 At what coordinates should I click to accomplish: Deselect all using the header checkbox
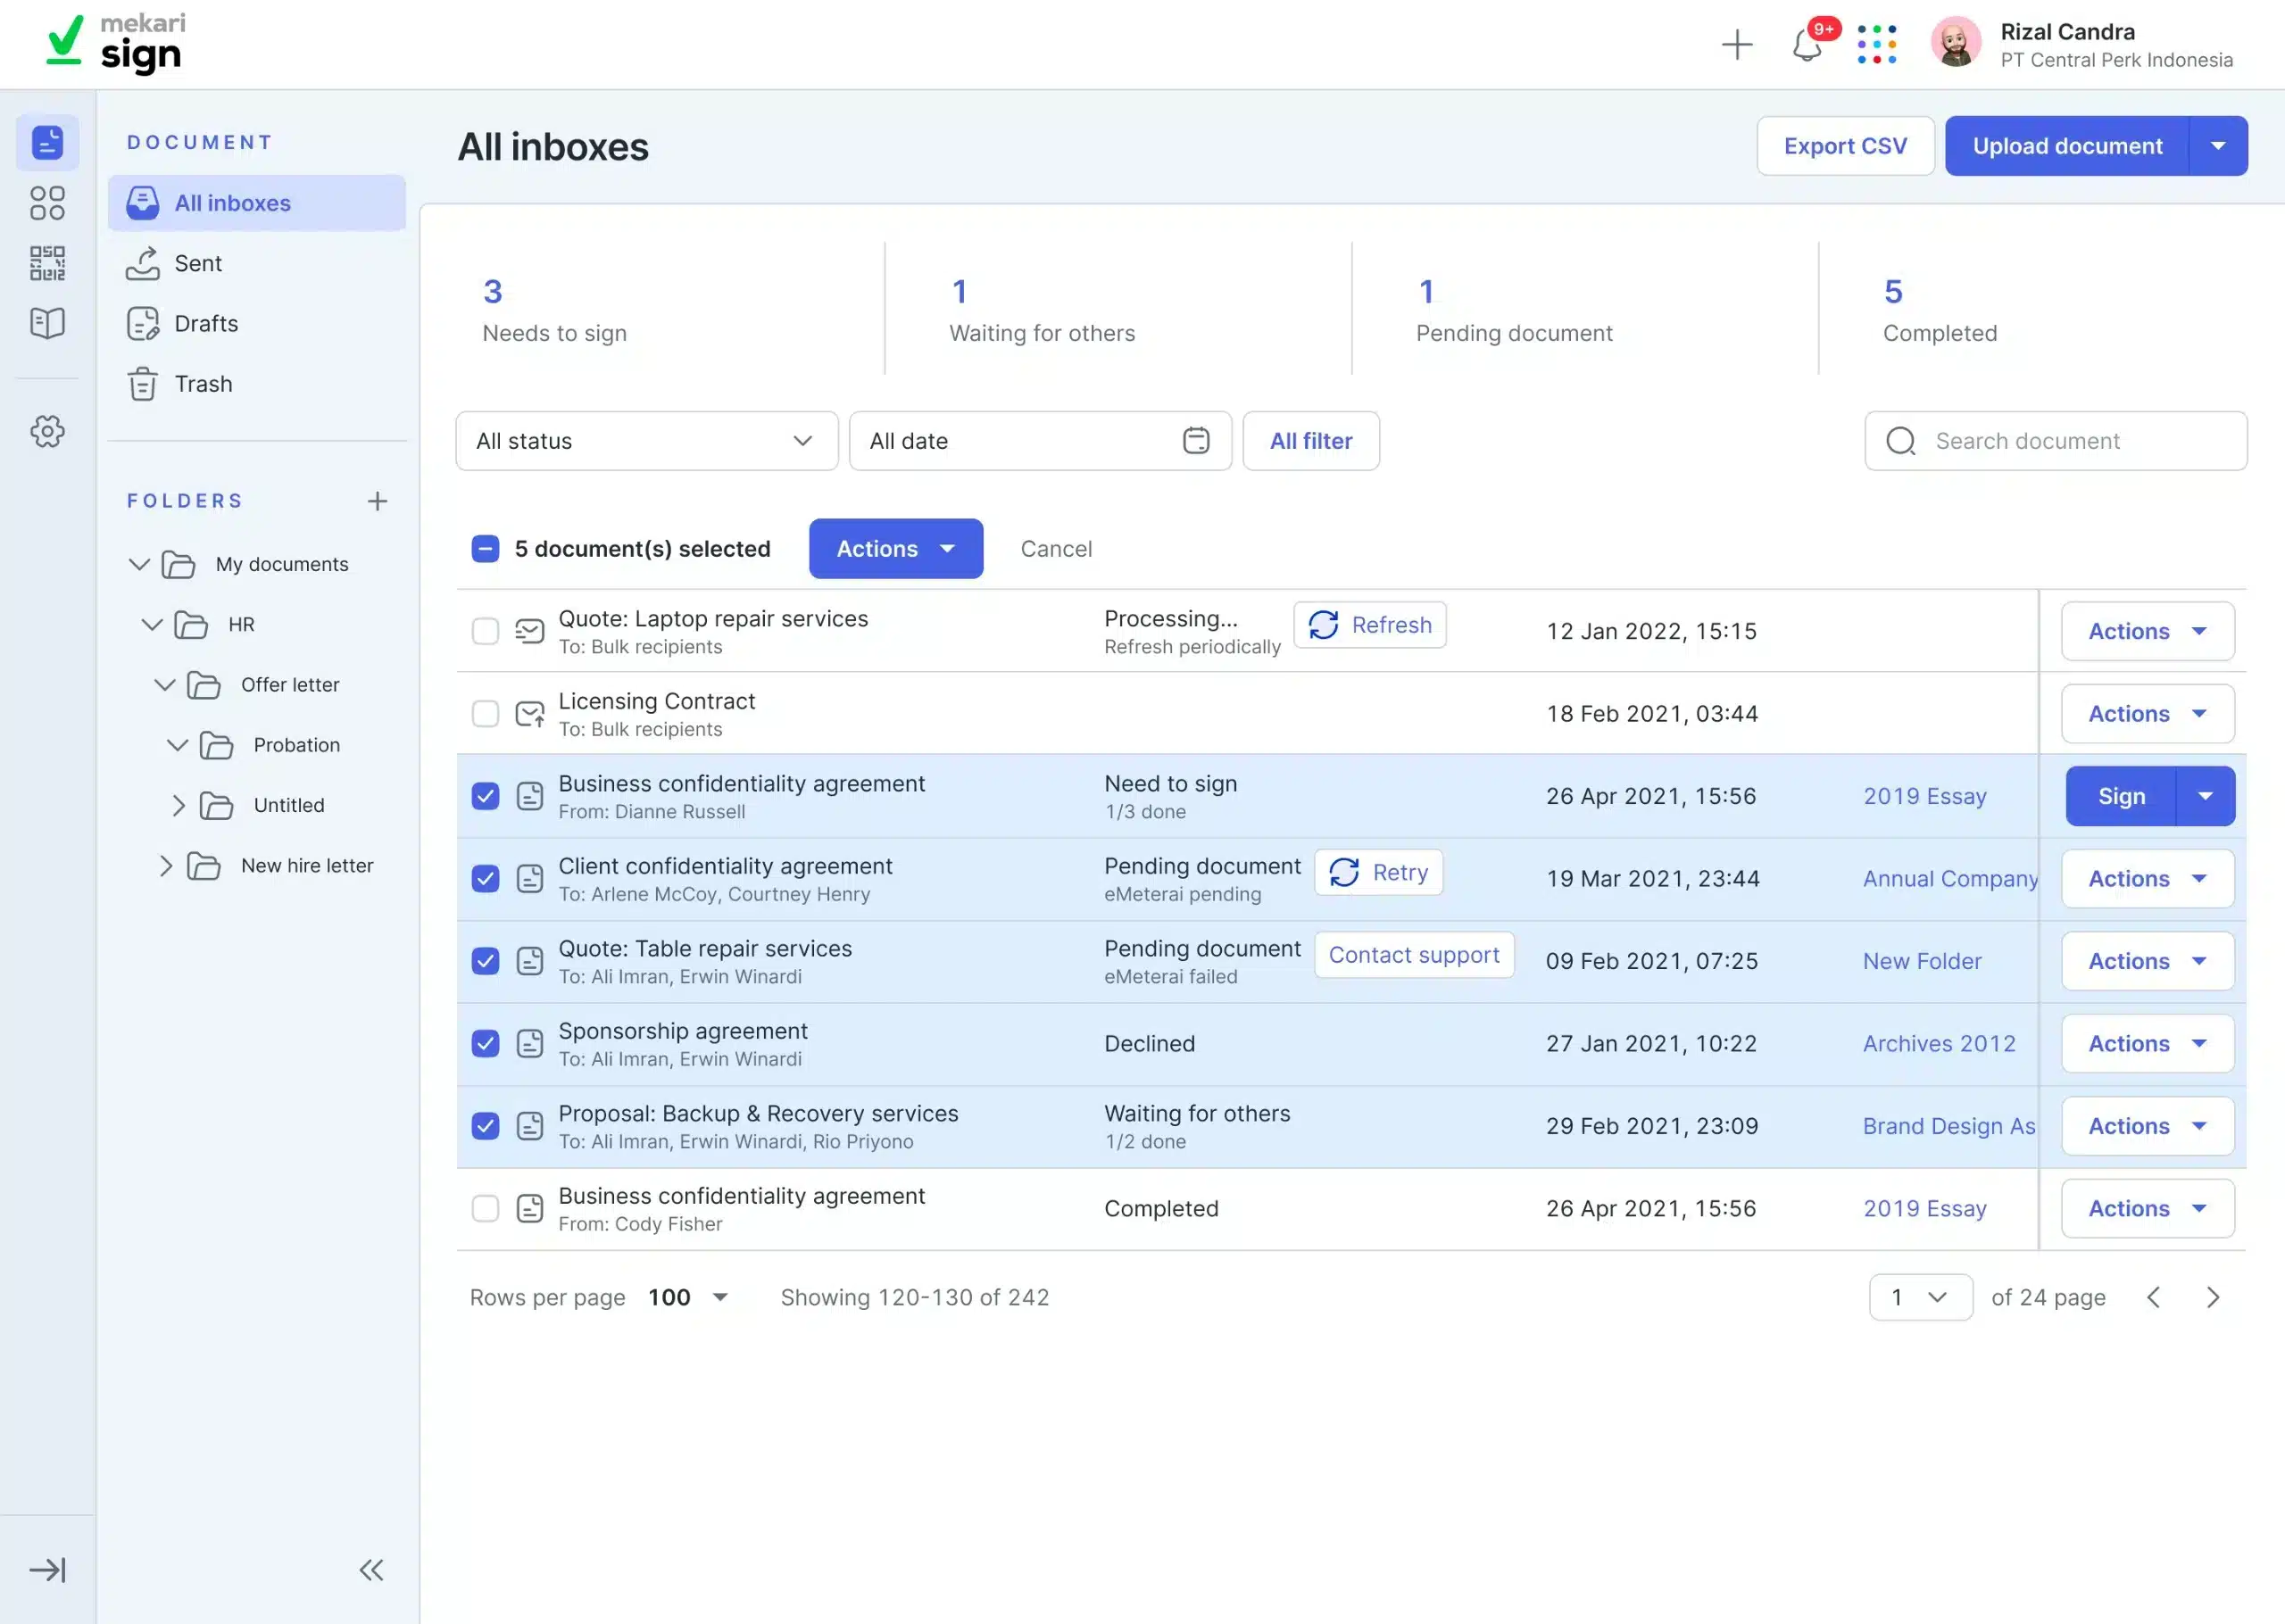point(485,549)
